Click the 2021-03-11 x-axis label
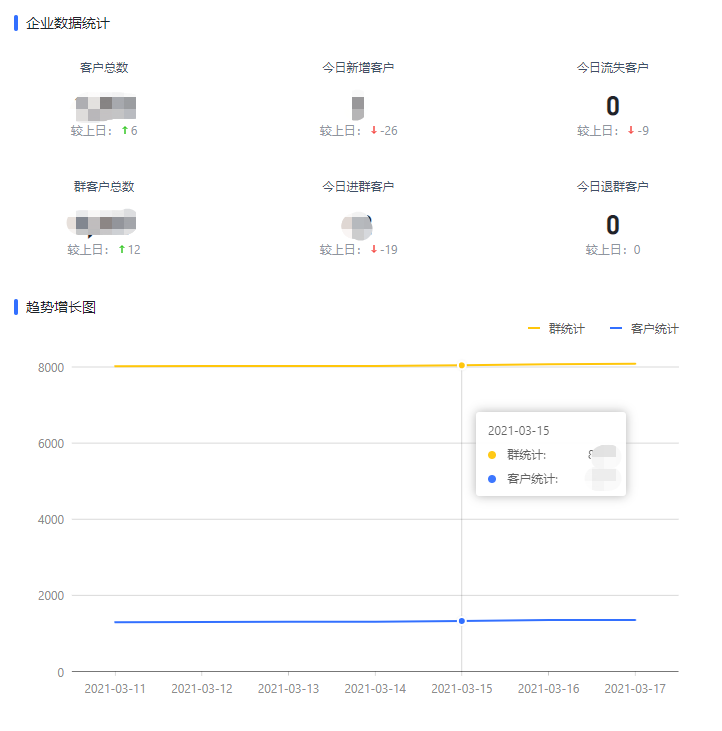Screen dimensions: 722x731 click(115, 689)
